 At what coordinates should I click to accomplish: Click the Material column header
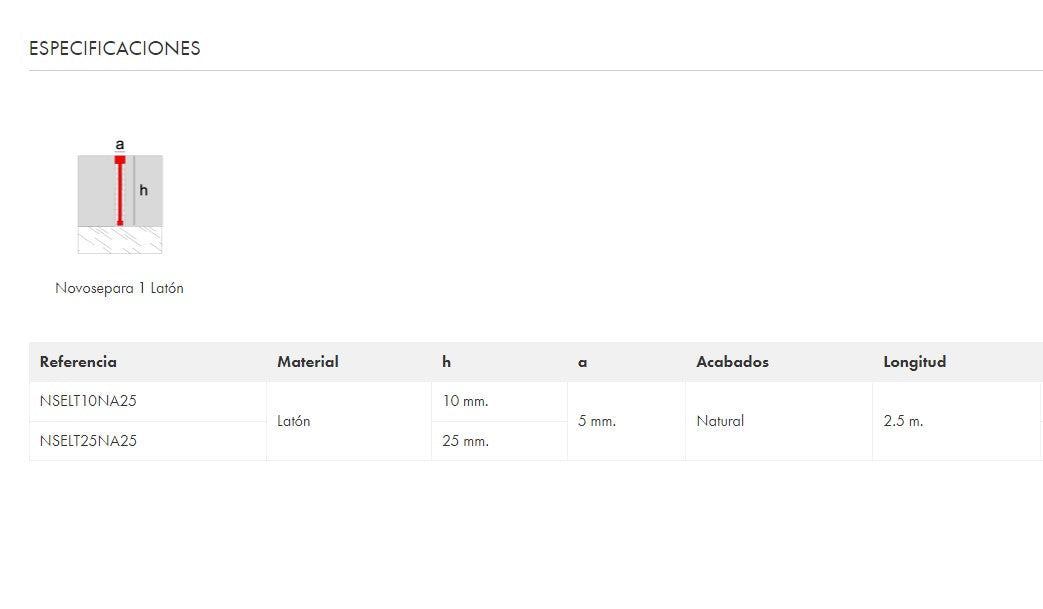(x=307, y=362)
